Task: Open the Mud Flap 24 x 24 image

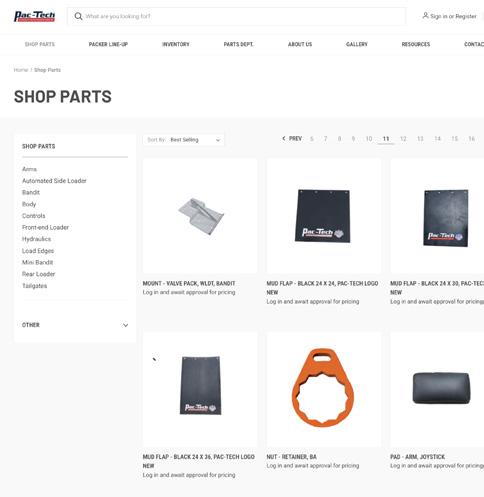Action: coord(324,216)
